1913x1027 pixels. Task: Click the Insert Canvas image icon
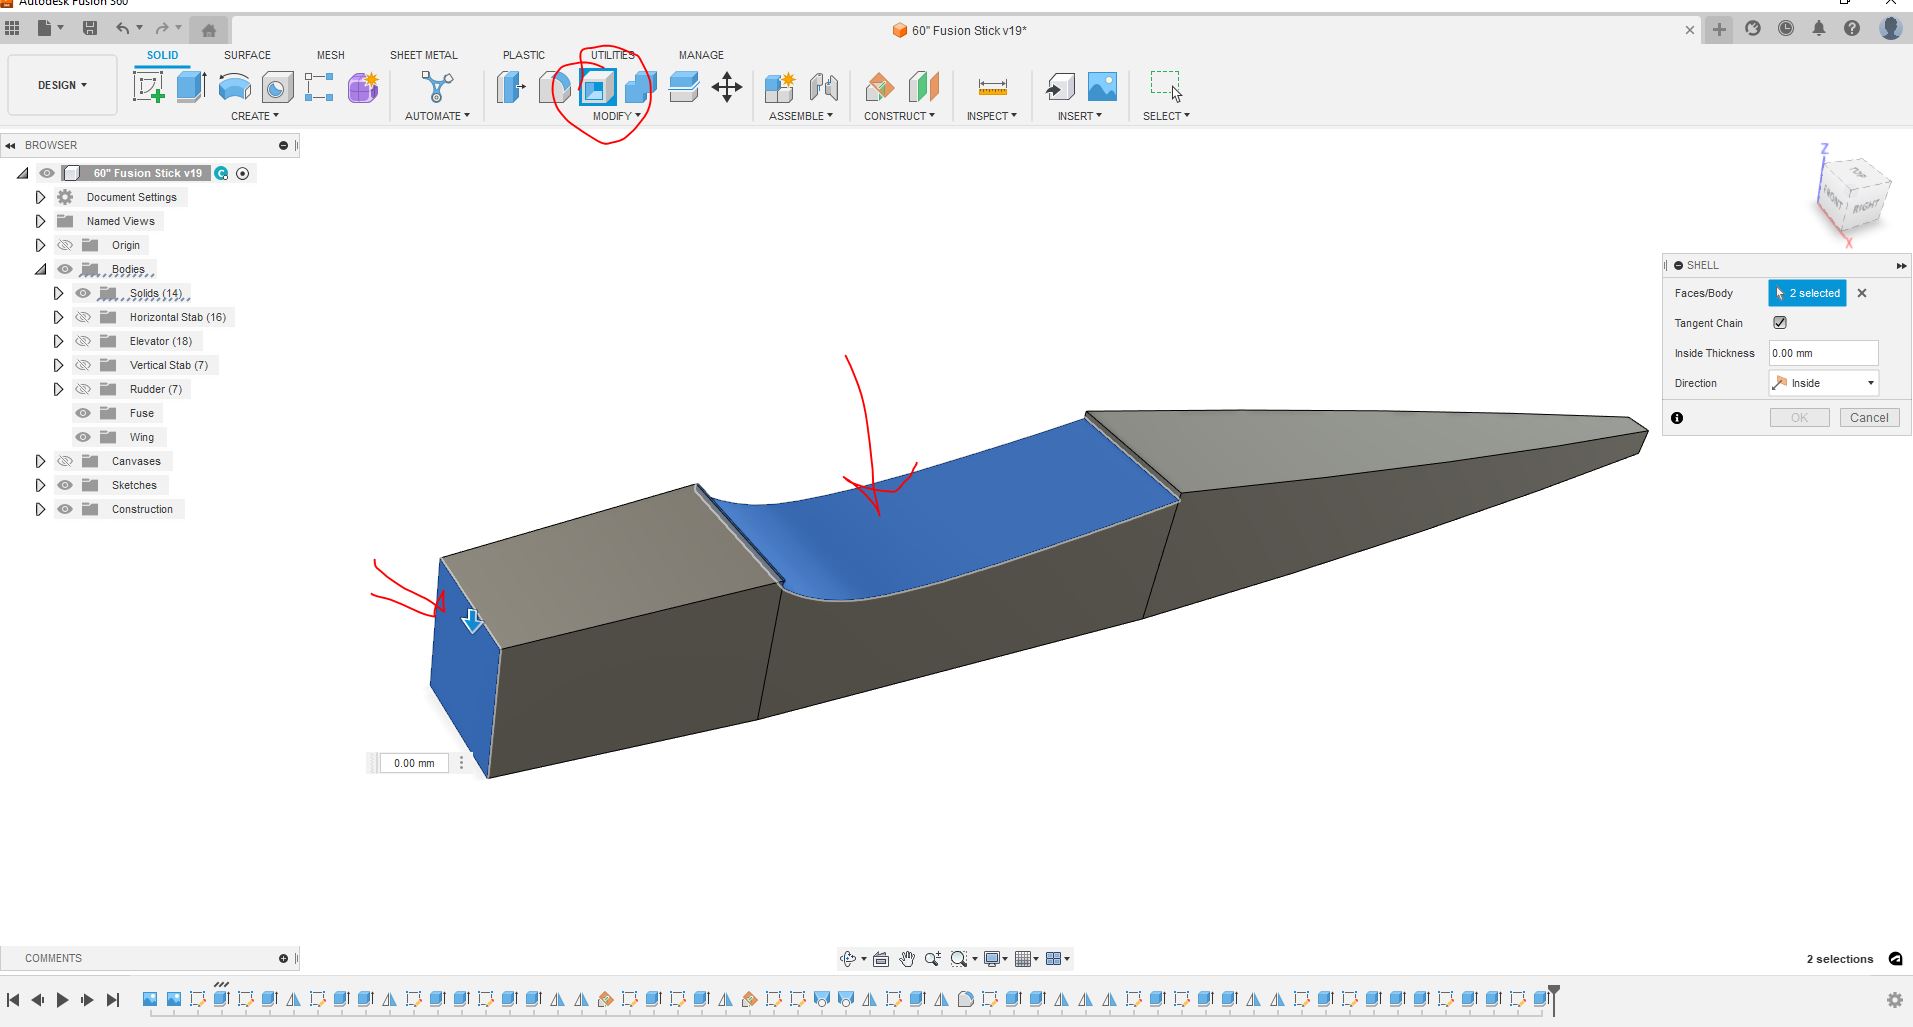(x=1102, y=88)
